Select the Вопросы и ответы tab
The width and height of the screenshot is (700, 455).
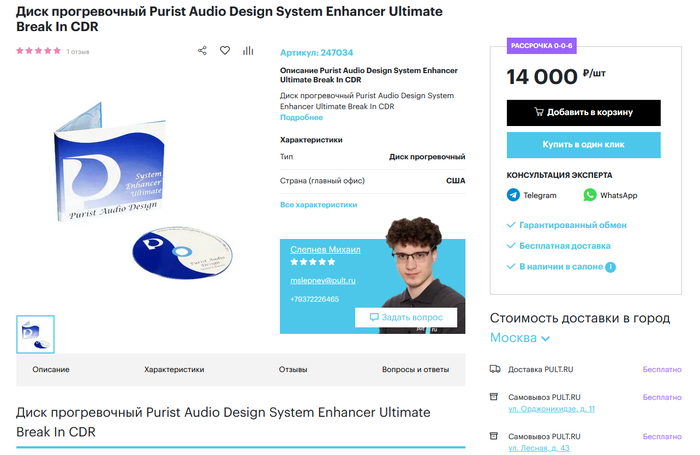pyautogui.click(x=415, y=370)
